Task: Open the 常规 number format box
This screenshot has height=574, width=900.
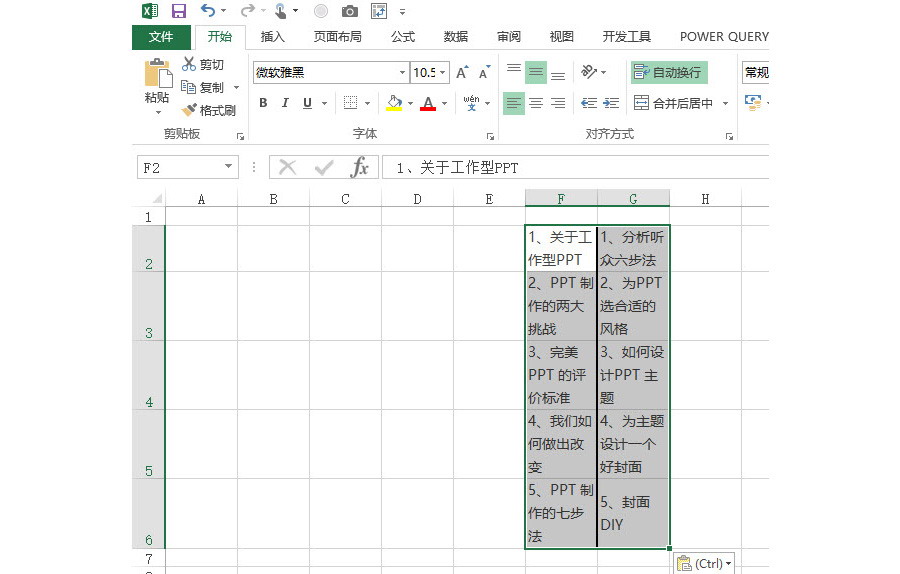Action: coord(755,72)
